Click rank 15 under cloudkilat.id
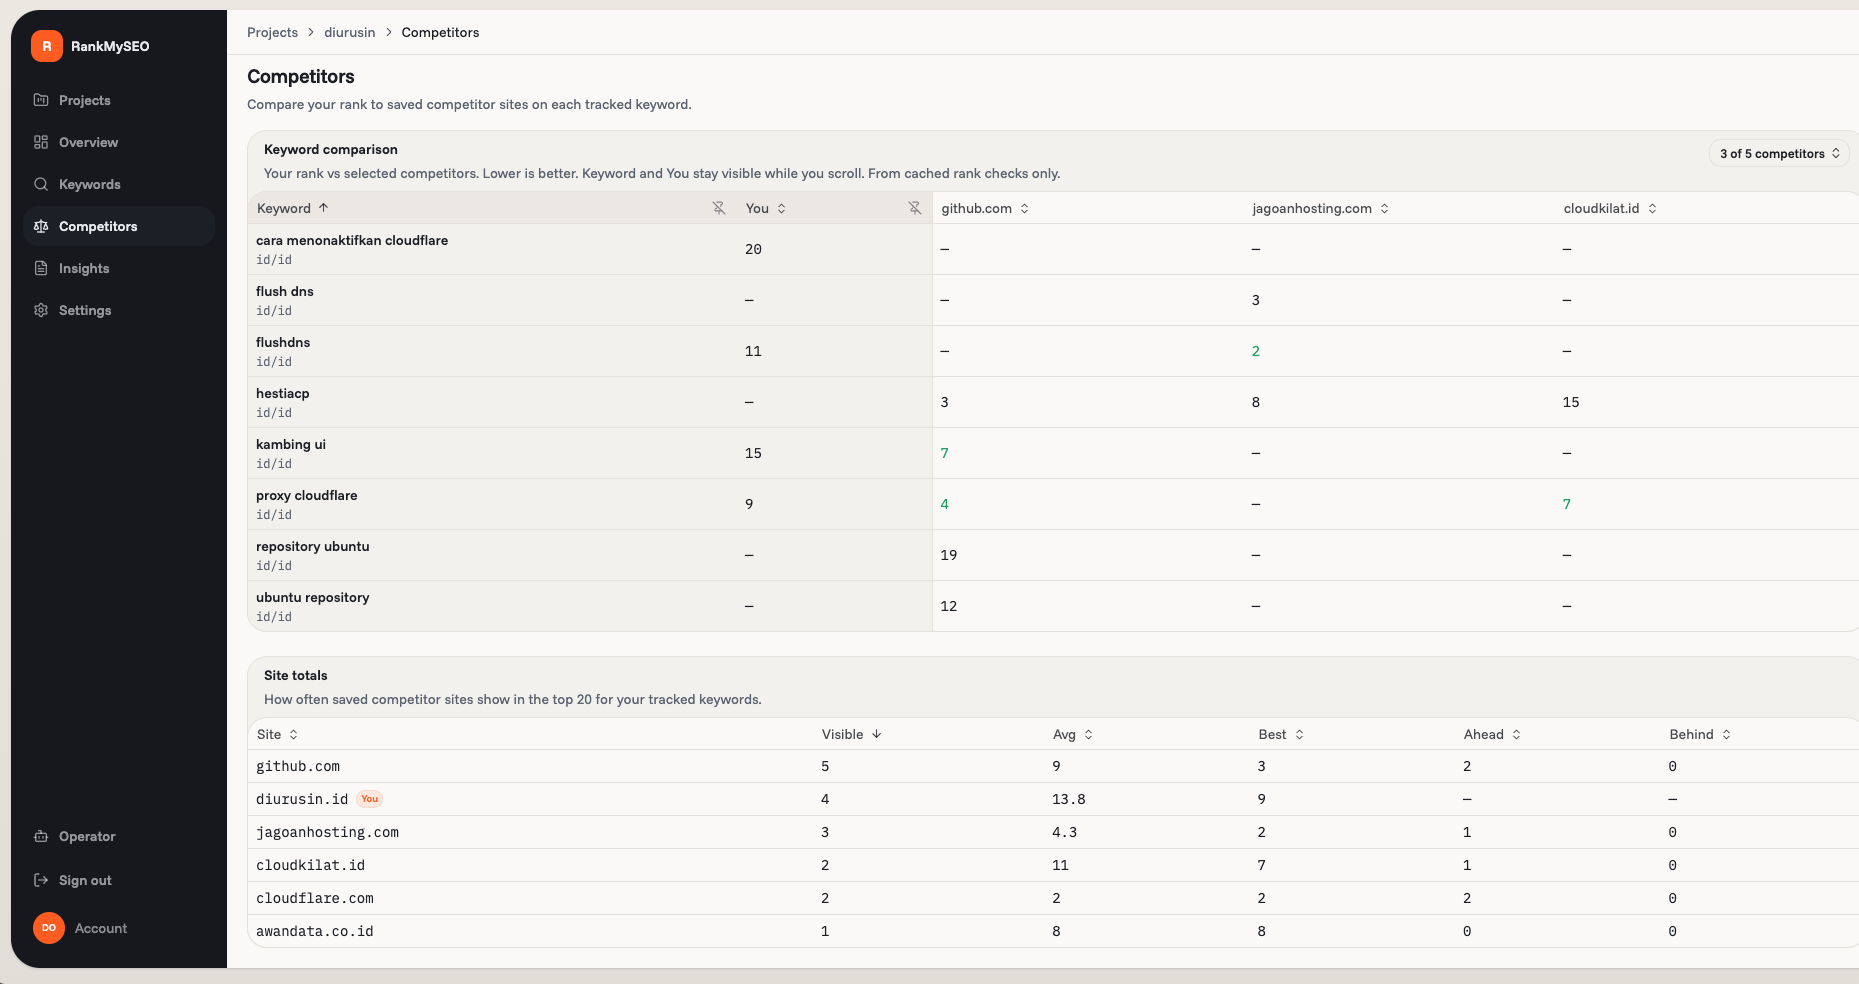This screenshot has width=1859, height=984. 1571,402
